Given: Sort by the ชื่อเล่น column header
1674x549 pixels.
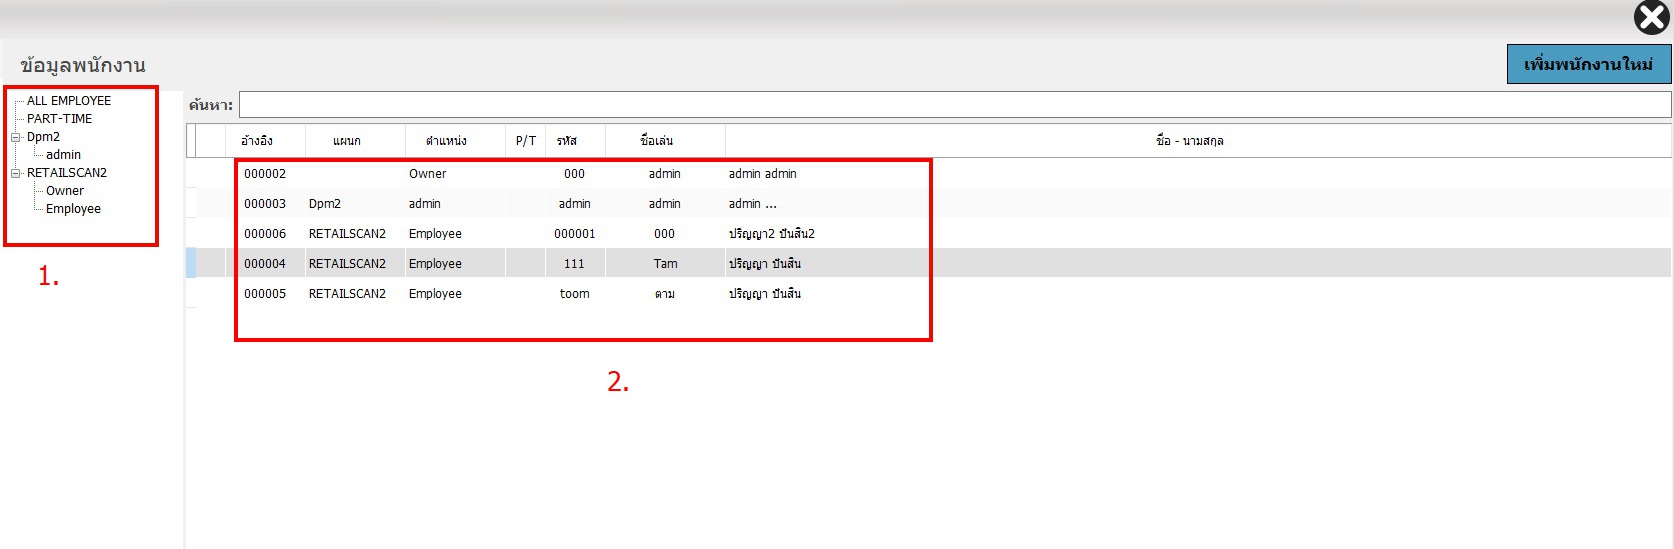Looking at the screenshot, I should tap(665, 141).
